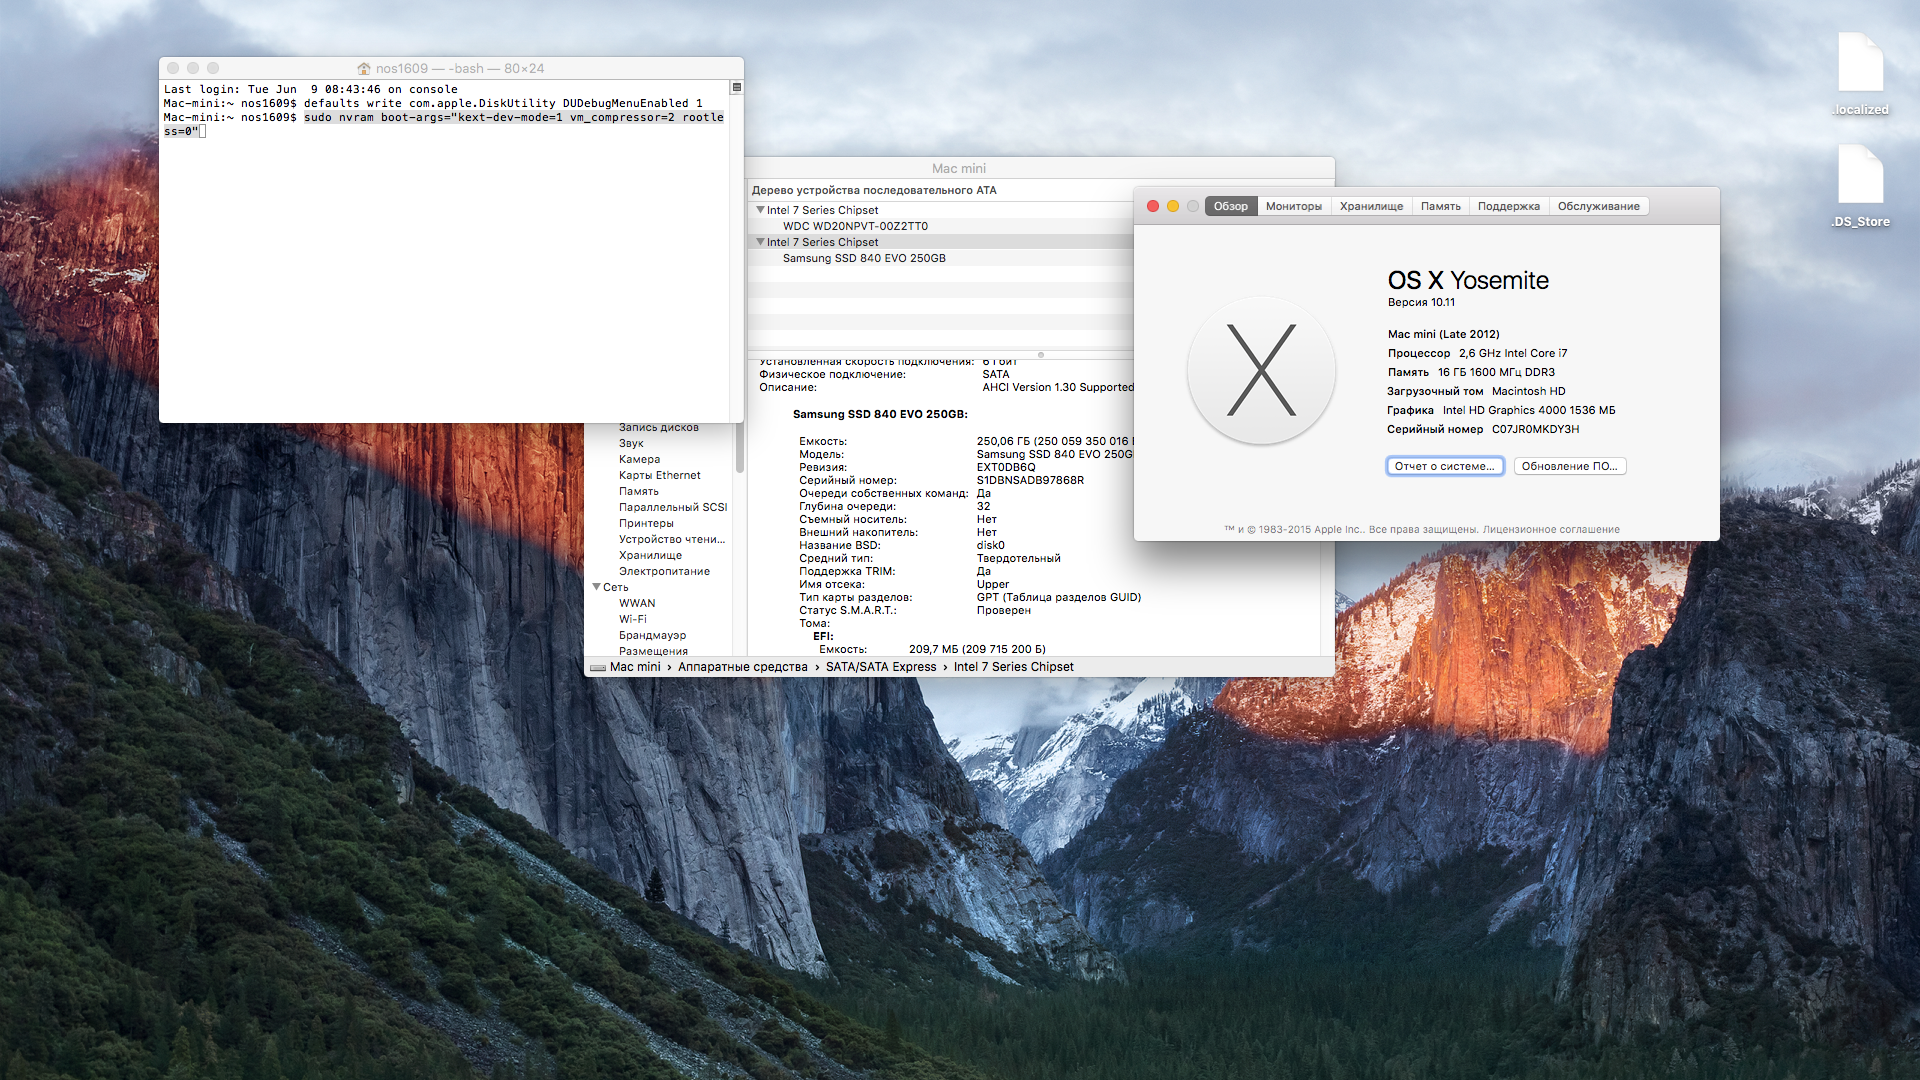Click SATA/SATA Express in path bar
Image resolution: width=1920 pixels, height=1080 pixels.
pos(881,667)
